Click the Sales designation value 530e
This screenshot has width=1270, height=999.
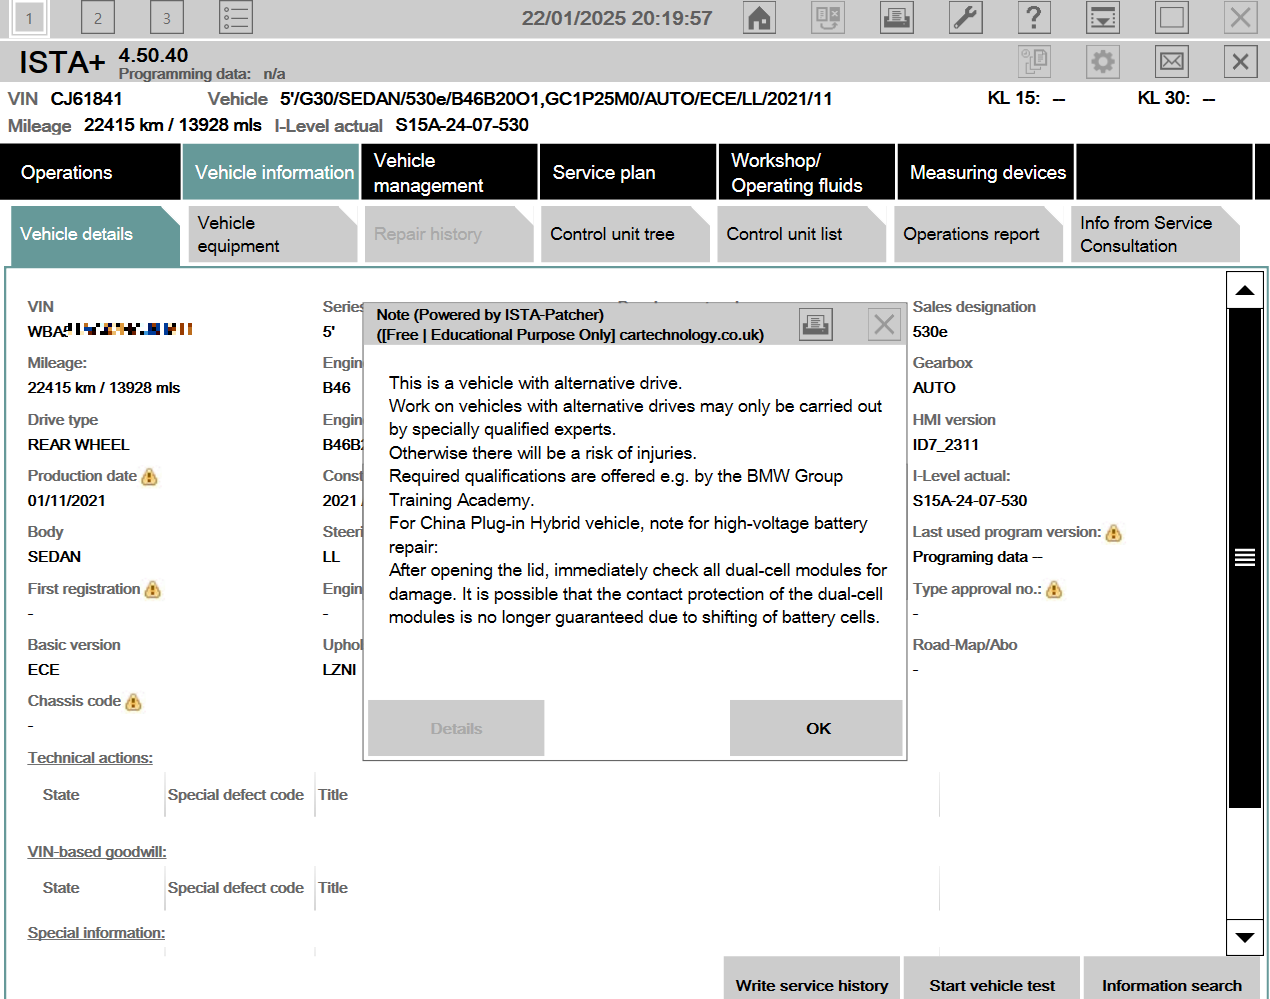(930, 332)
